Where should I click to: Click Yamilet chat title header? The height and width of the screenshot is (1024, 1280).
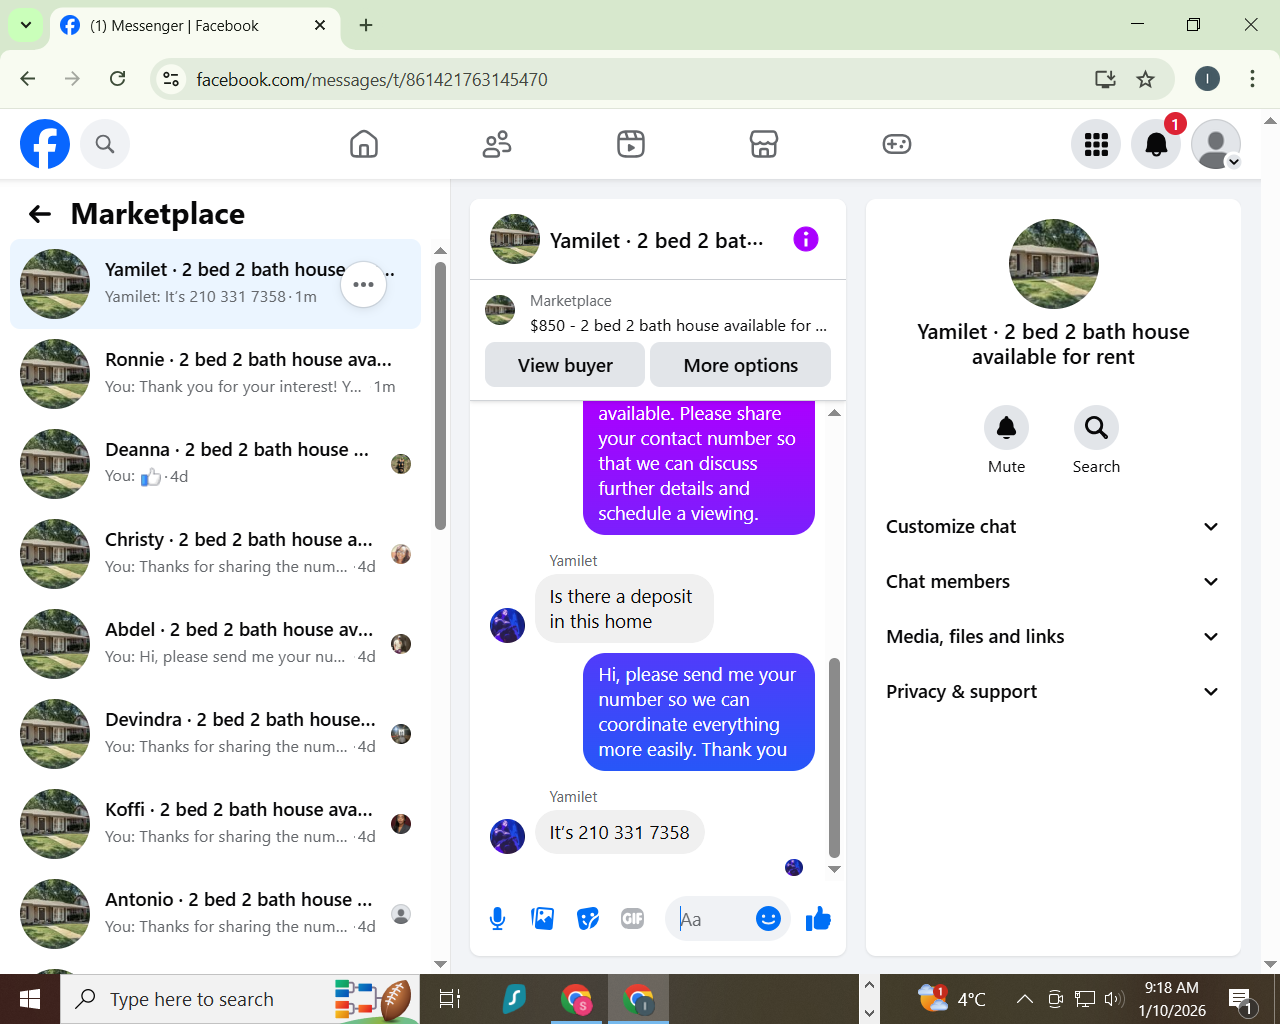pos(656,240)
